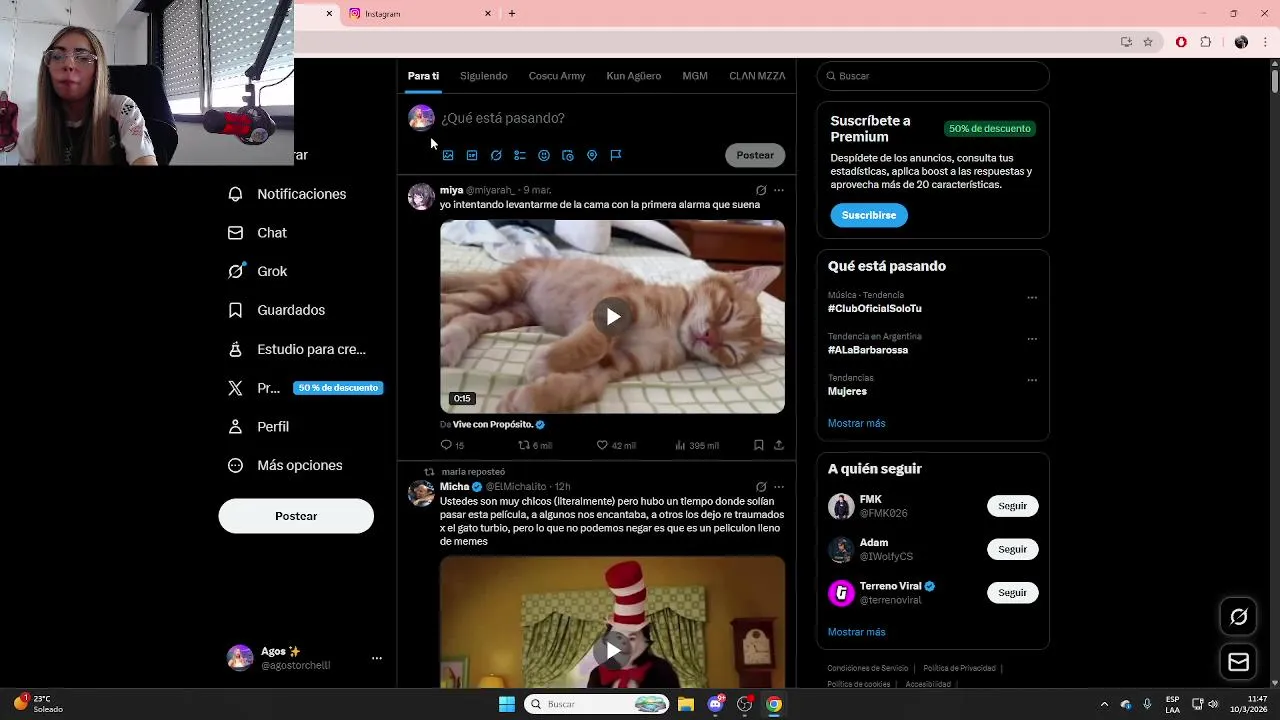1280x720 pixels.
Task: Click the white Postear button in sidebar
Action: [296, 516]
